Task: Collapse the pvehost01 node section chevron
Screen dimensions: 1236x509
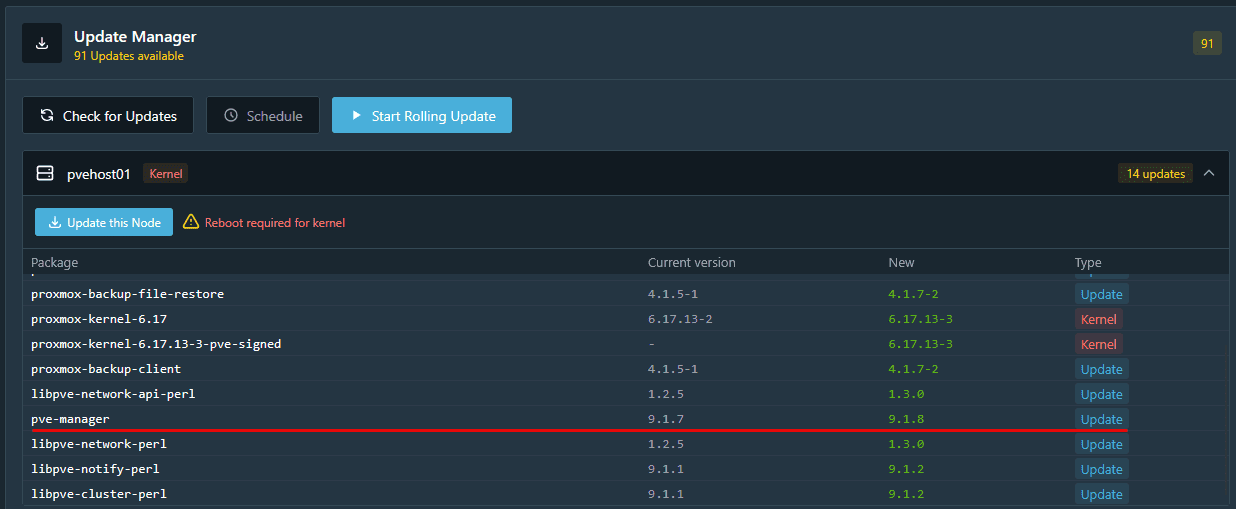Action: pos(1209,173)
